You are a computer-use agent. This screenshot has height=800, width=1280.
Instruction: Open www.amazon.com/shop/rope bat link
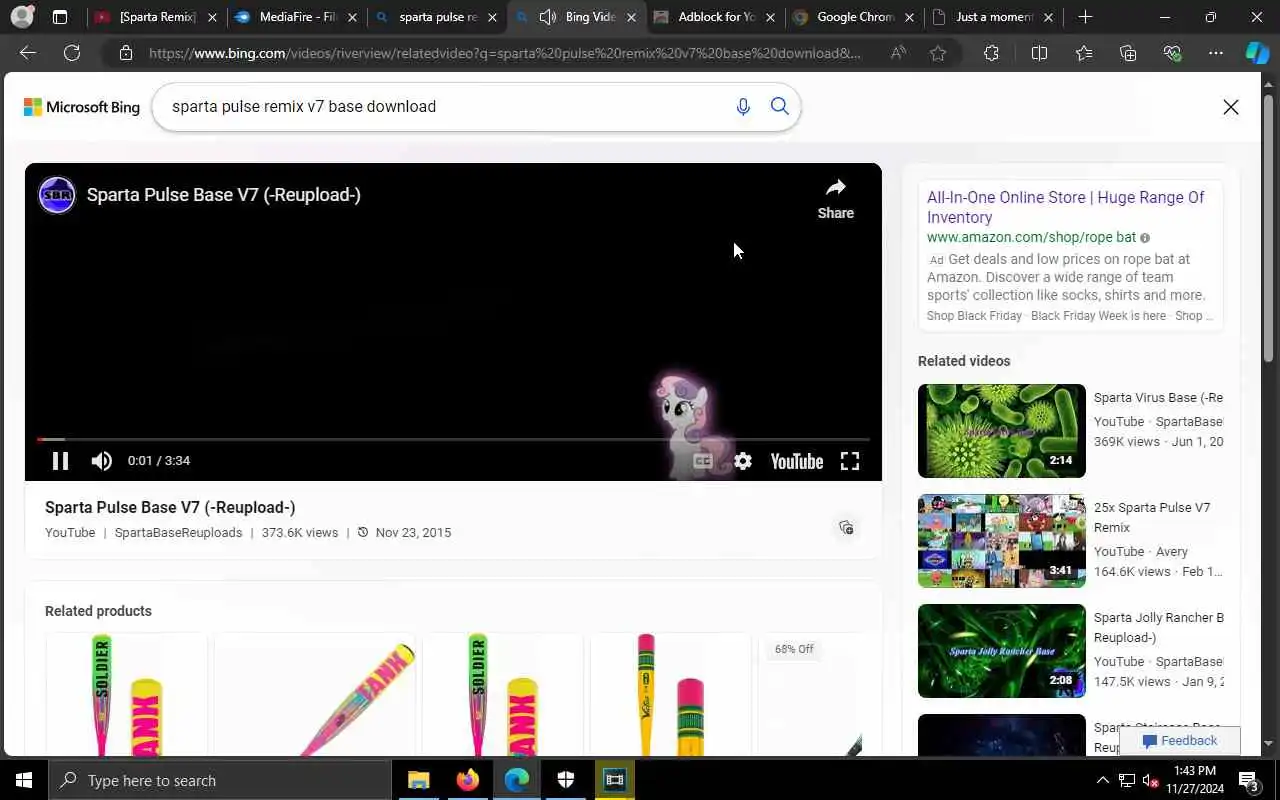point(1031,238)
